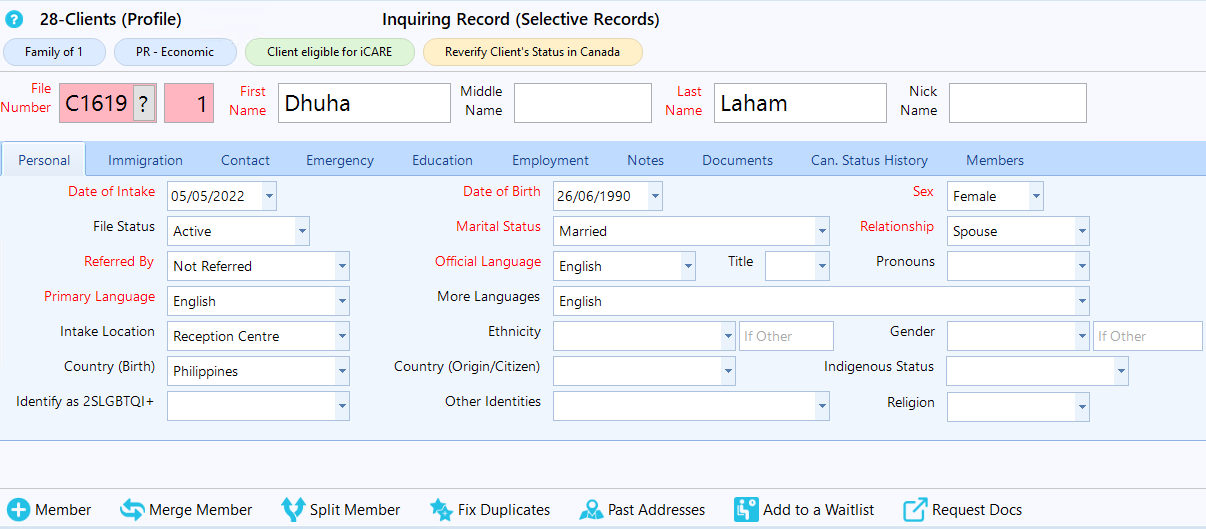This screenshot has width=1206, height=529.
Task: Switch to the Education tab
Action: [x=442, y=160]
